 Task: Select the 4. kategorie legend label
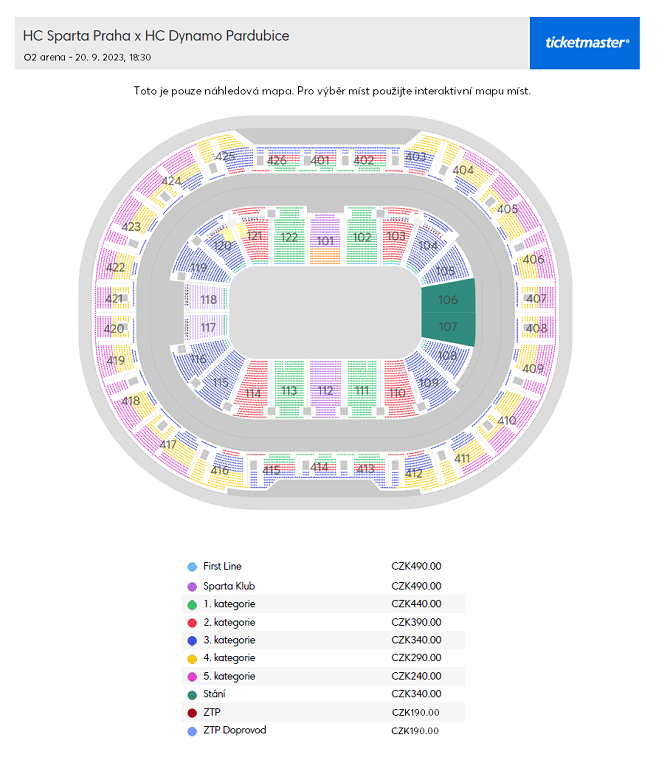tap(229, 658)
